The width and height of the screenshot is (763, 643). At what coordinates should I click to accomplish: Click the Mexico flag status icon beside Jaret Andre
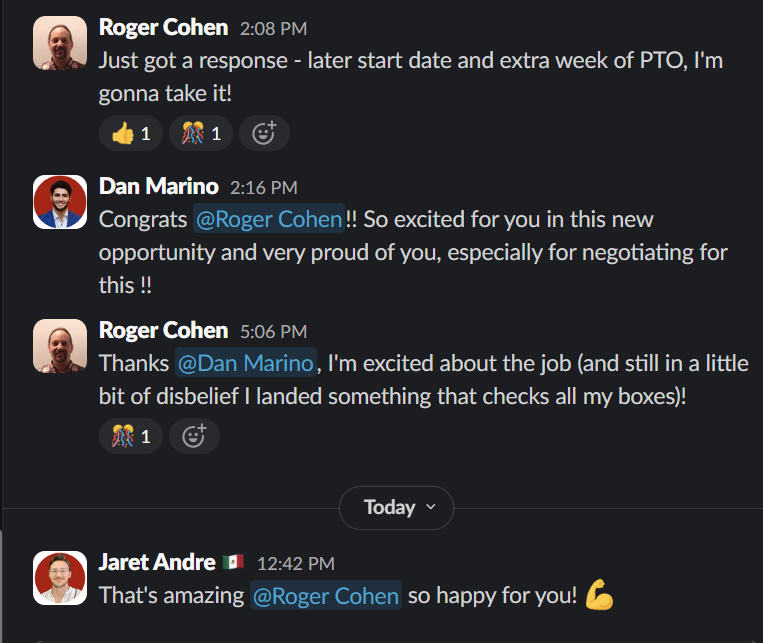234,563
